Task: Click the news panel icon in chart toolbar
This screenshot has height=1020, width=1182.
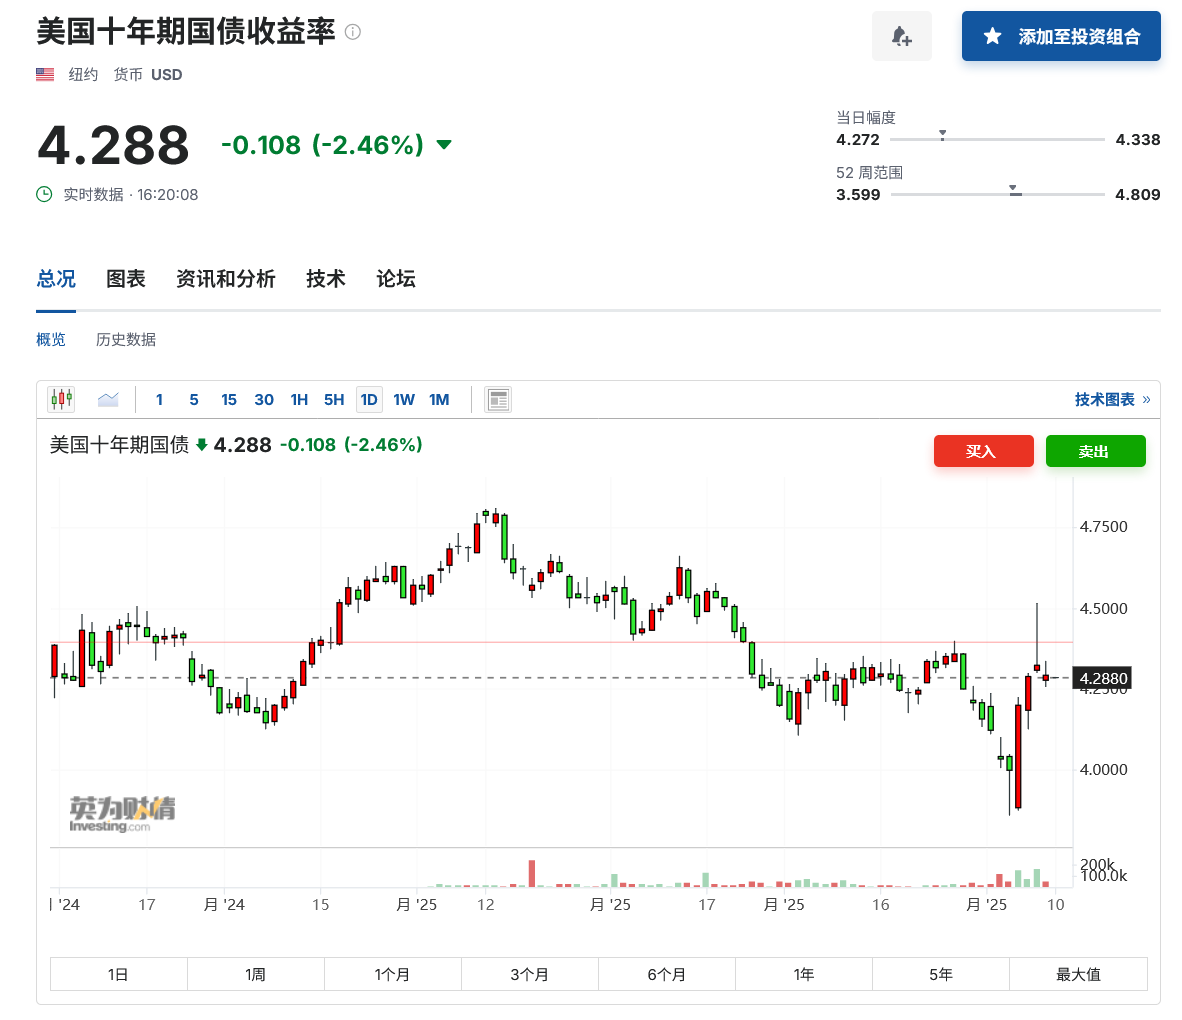Action: click(498, 400)
